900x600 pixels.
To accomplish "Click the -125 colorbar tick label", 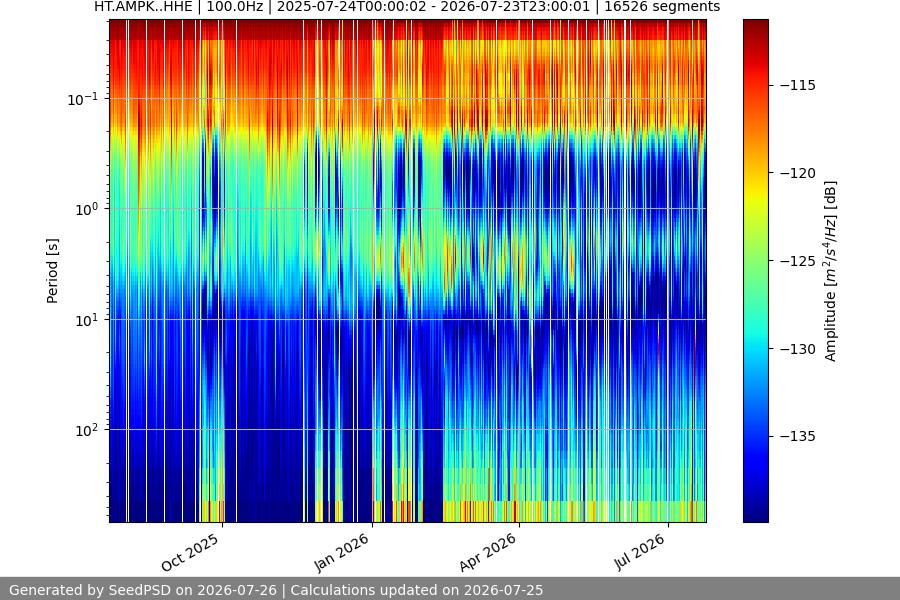I will [798, 261].
